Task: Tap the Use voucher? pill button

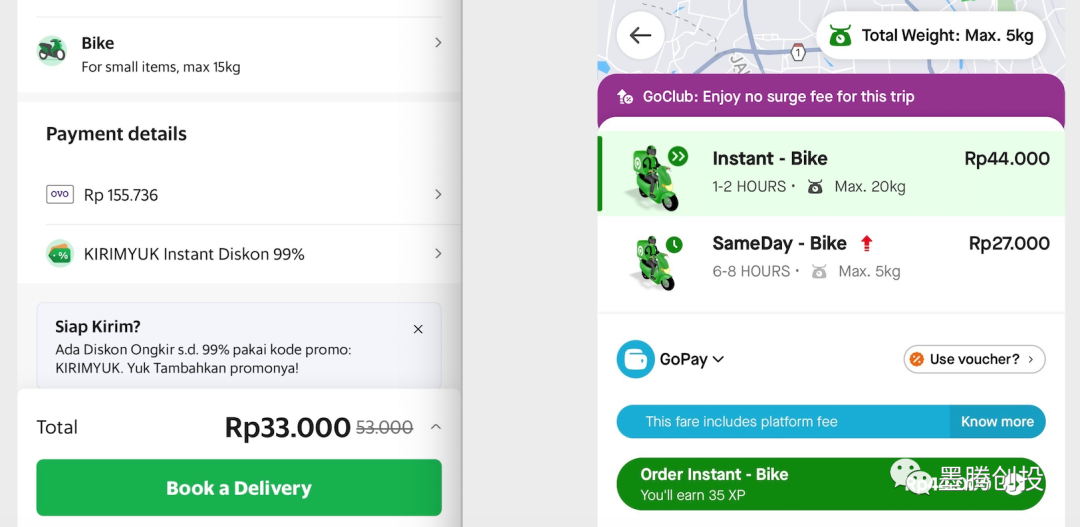Action: tap(974, 359)
